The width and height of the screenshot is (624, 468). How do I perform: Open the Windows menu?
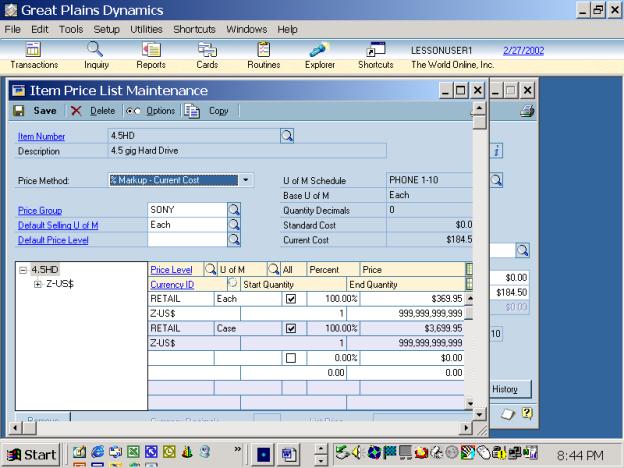point(247,29)
